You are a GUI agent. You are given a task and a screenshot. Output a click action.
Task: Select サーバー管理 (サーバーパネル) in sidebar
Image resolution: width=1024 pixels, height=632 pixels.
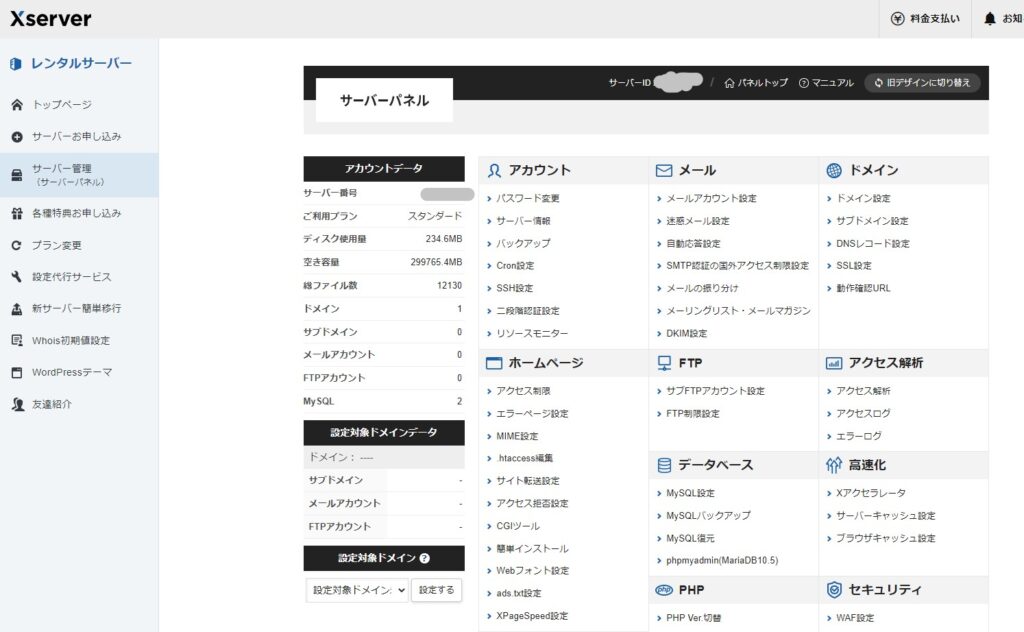[79, 175]
